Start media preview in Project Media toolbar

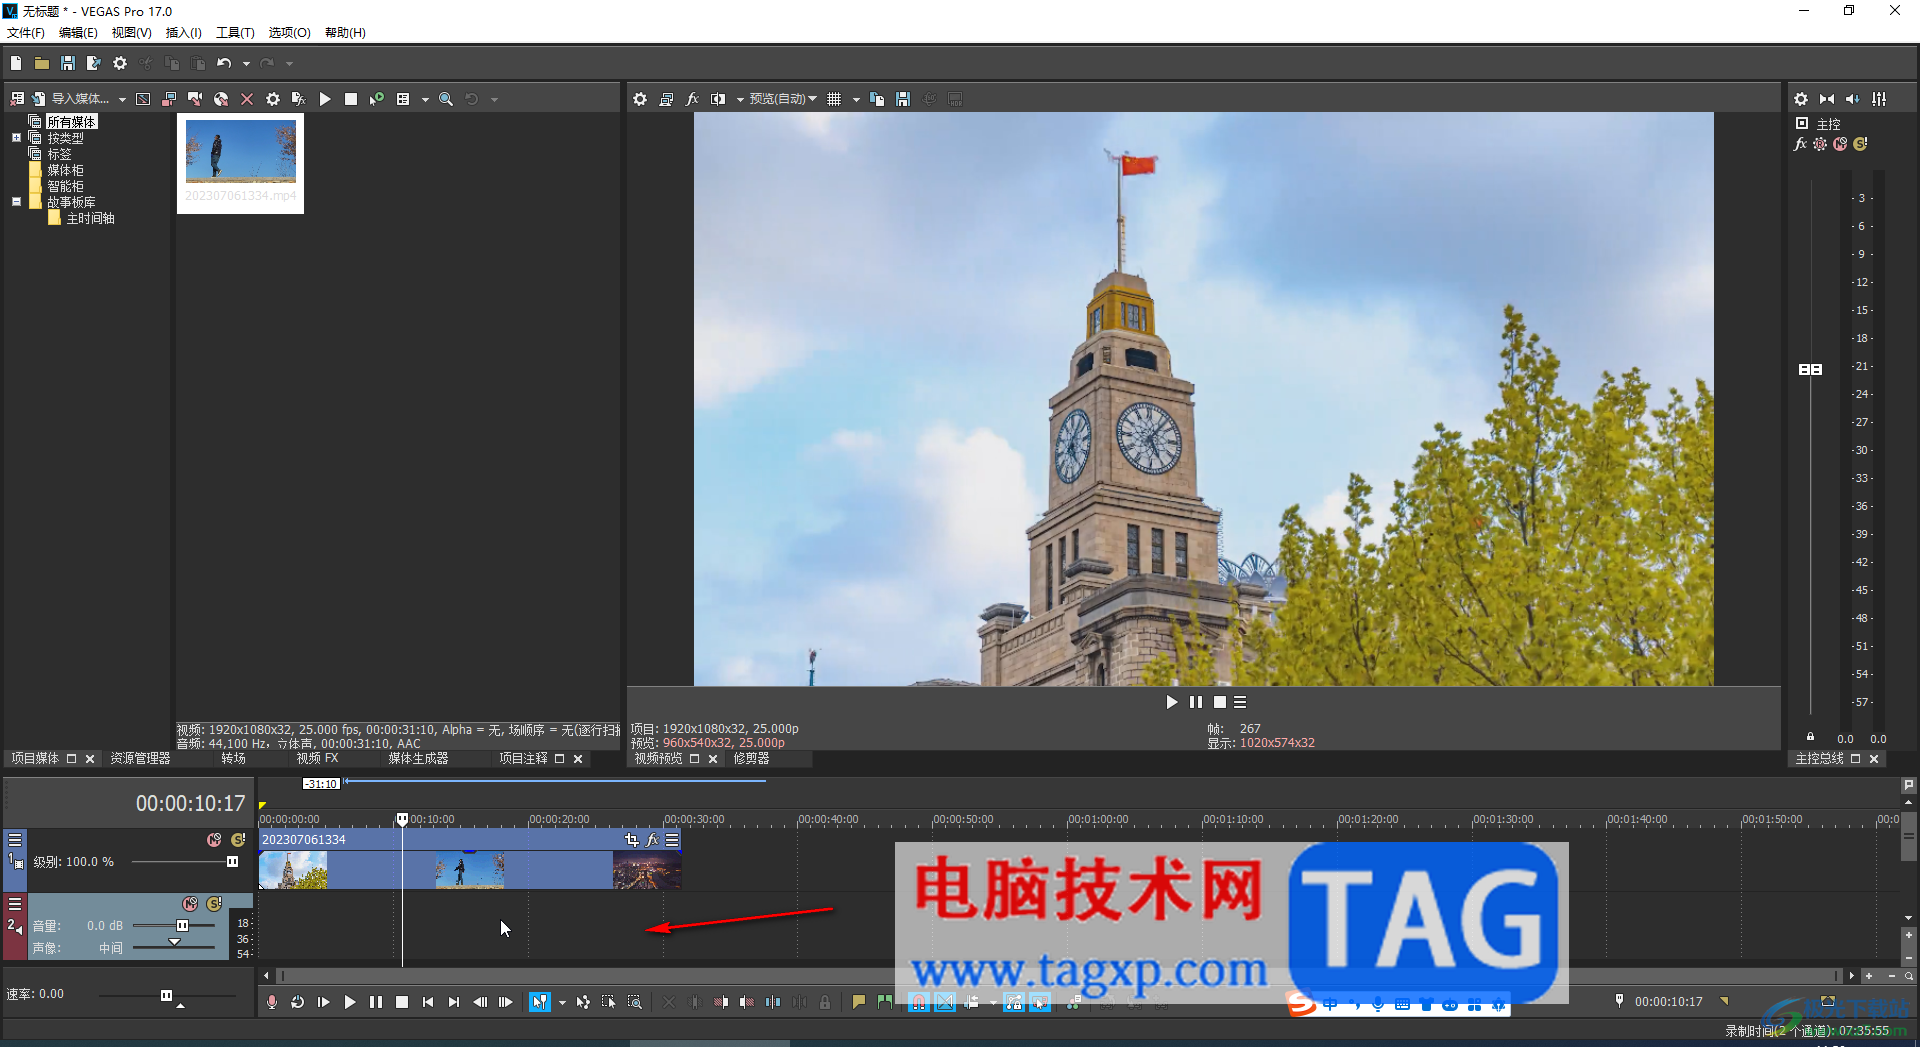click(x=325, y=99)
